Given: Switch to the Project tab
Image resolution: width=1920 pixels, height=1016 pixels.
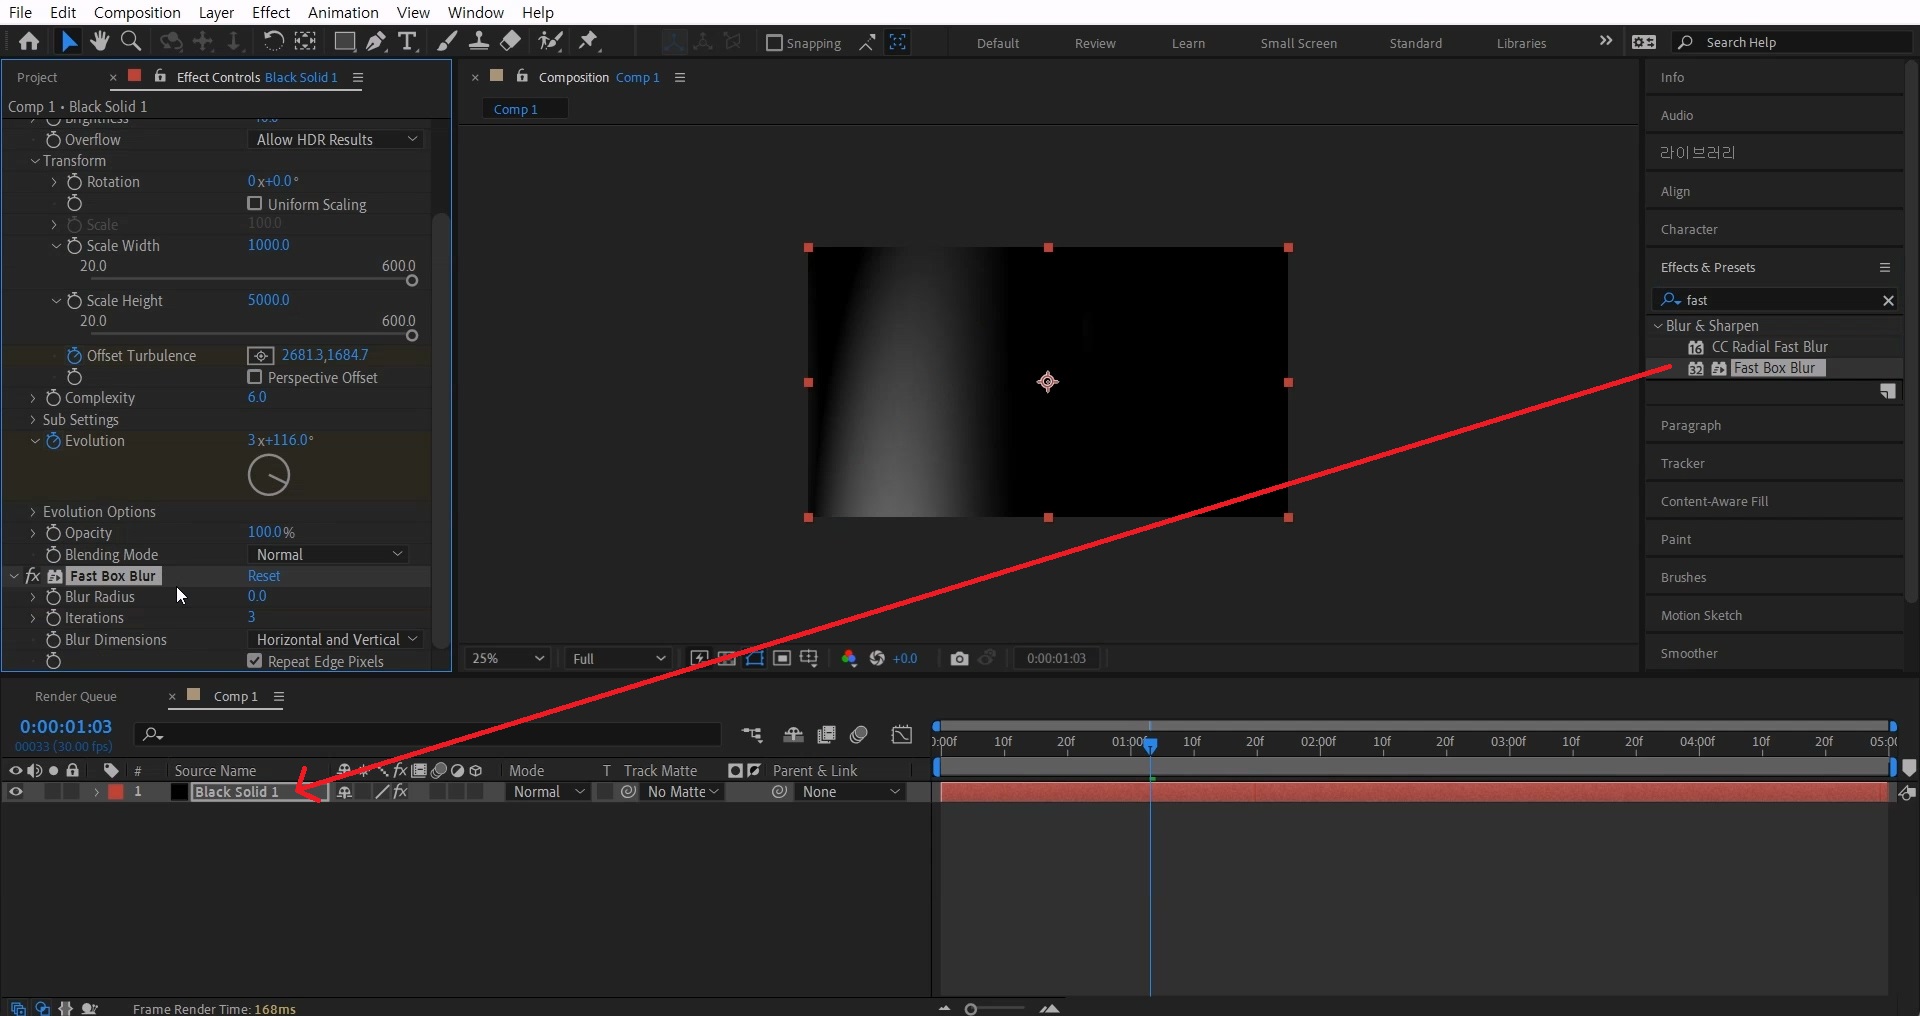Looking at the screenshot, I should pos(37,77).
